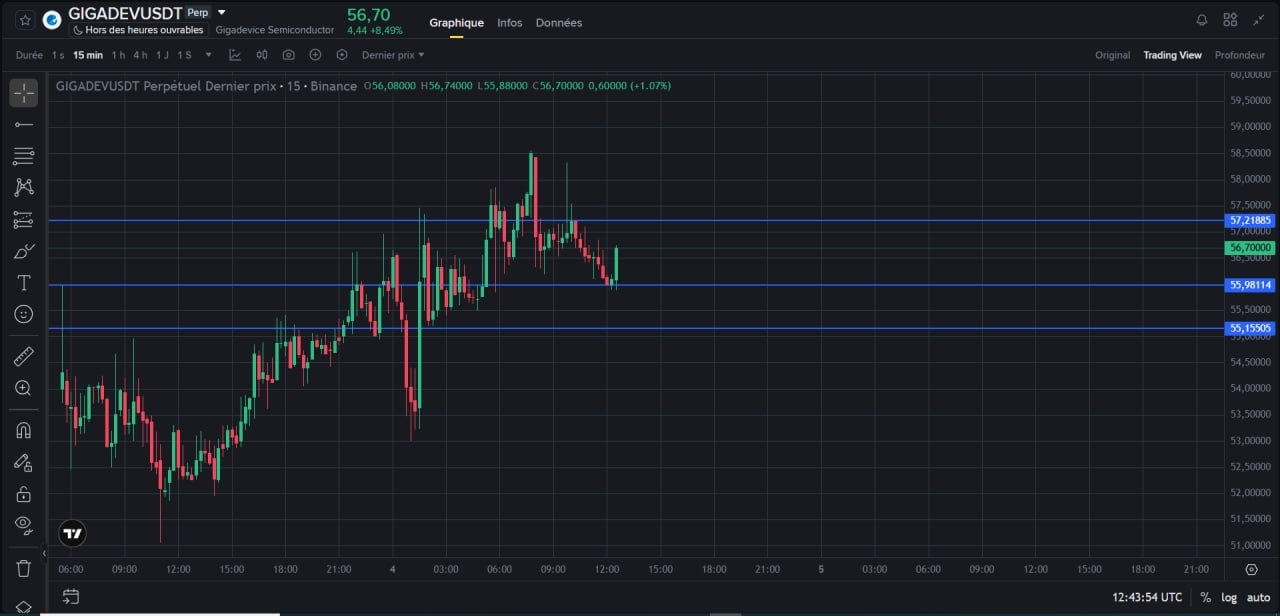Switch to Trading View chart mode

pyautogui.click(x=1172, y=55)
